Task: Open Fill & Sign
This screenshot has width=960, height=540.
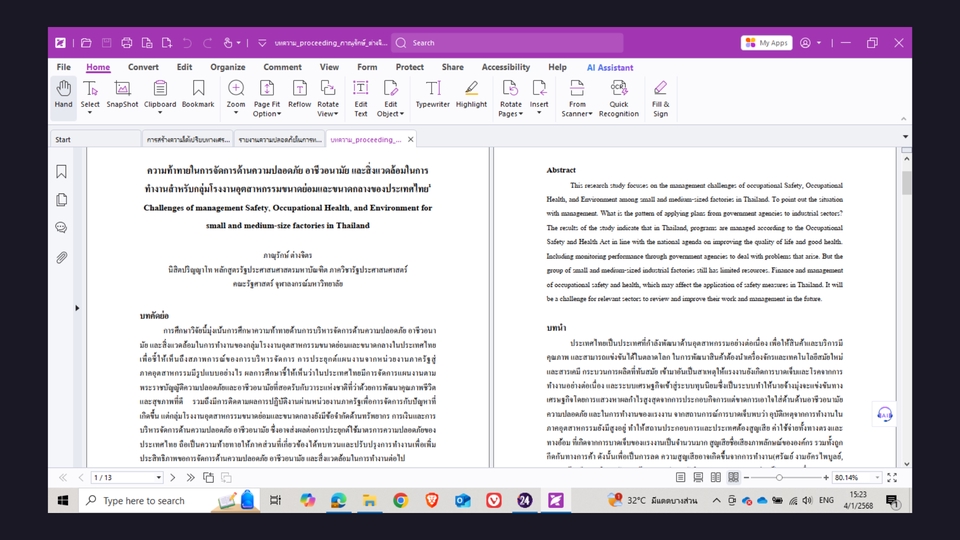Action: pos(660,98)
